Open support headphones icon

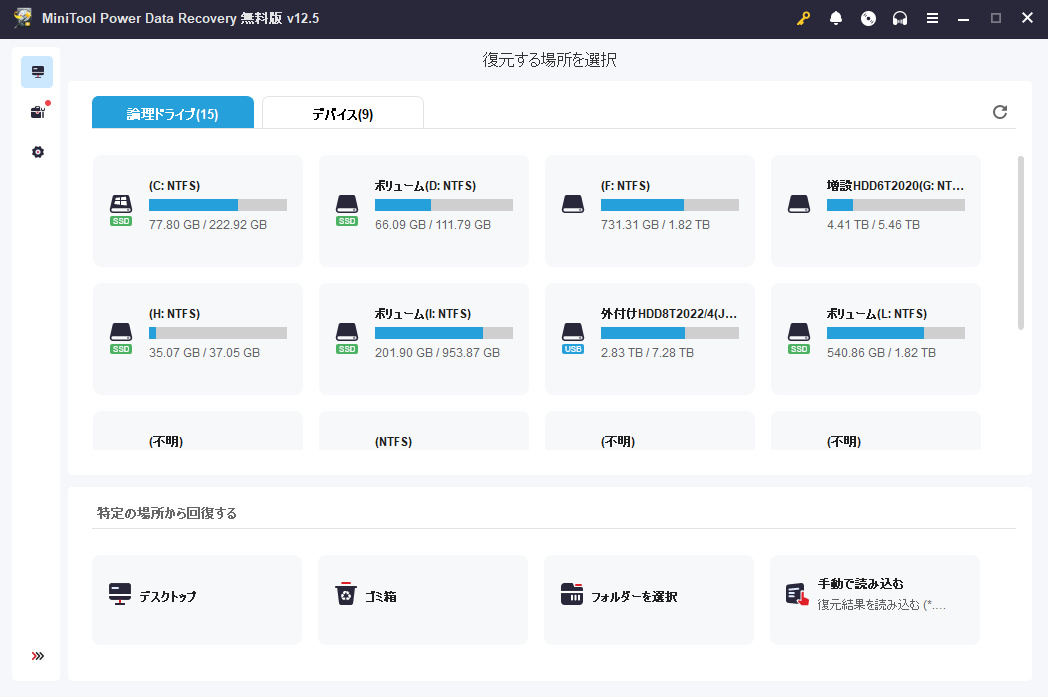[x=900, y=19]
